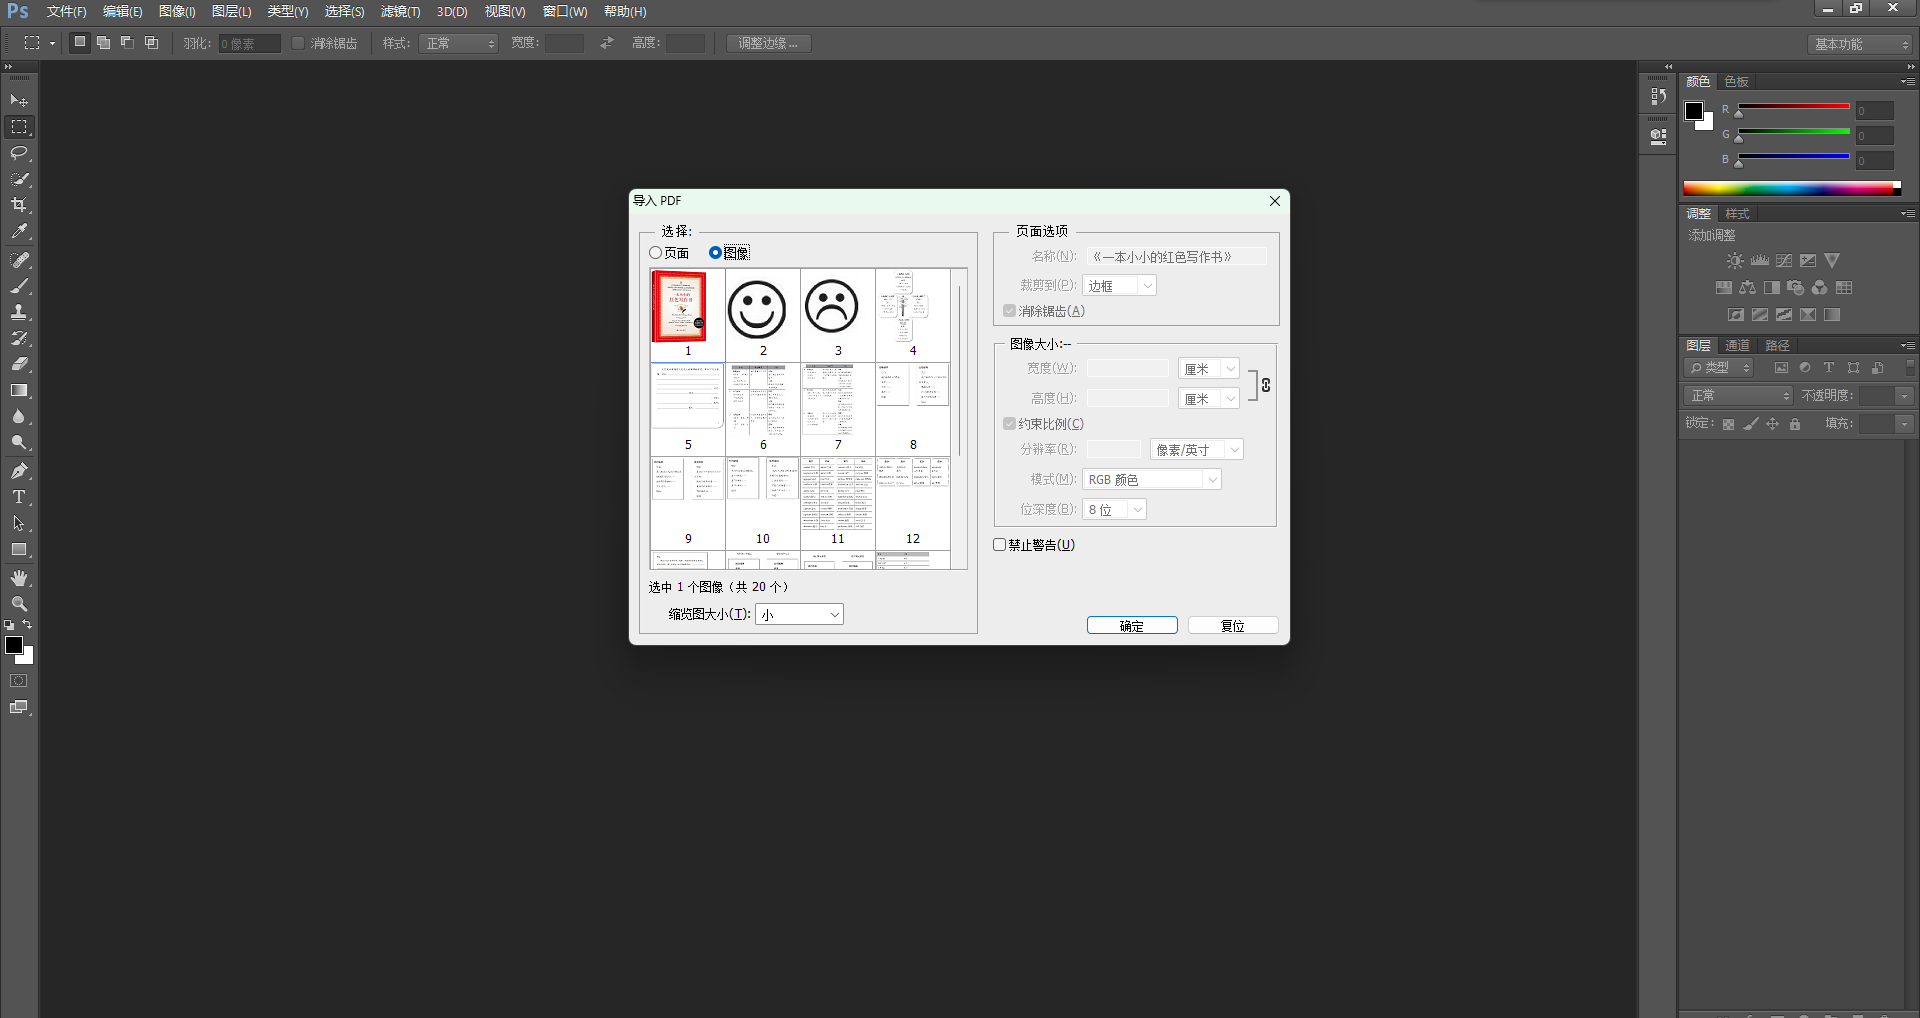Click the 复位 button
This screenshot has height=1018, width=1920.
1233,626
